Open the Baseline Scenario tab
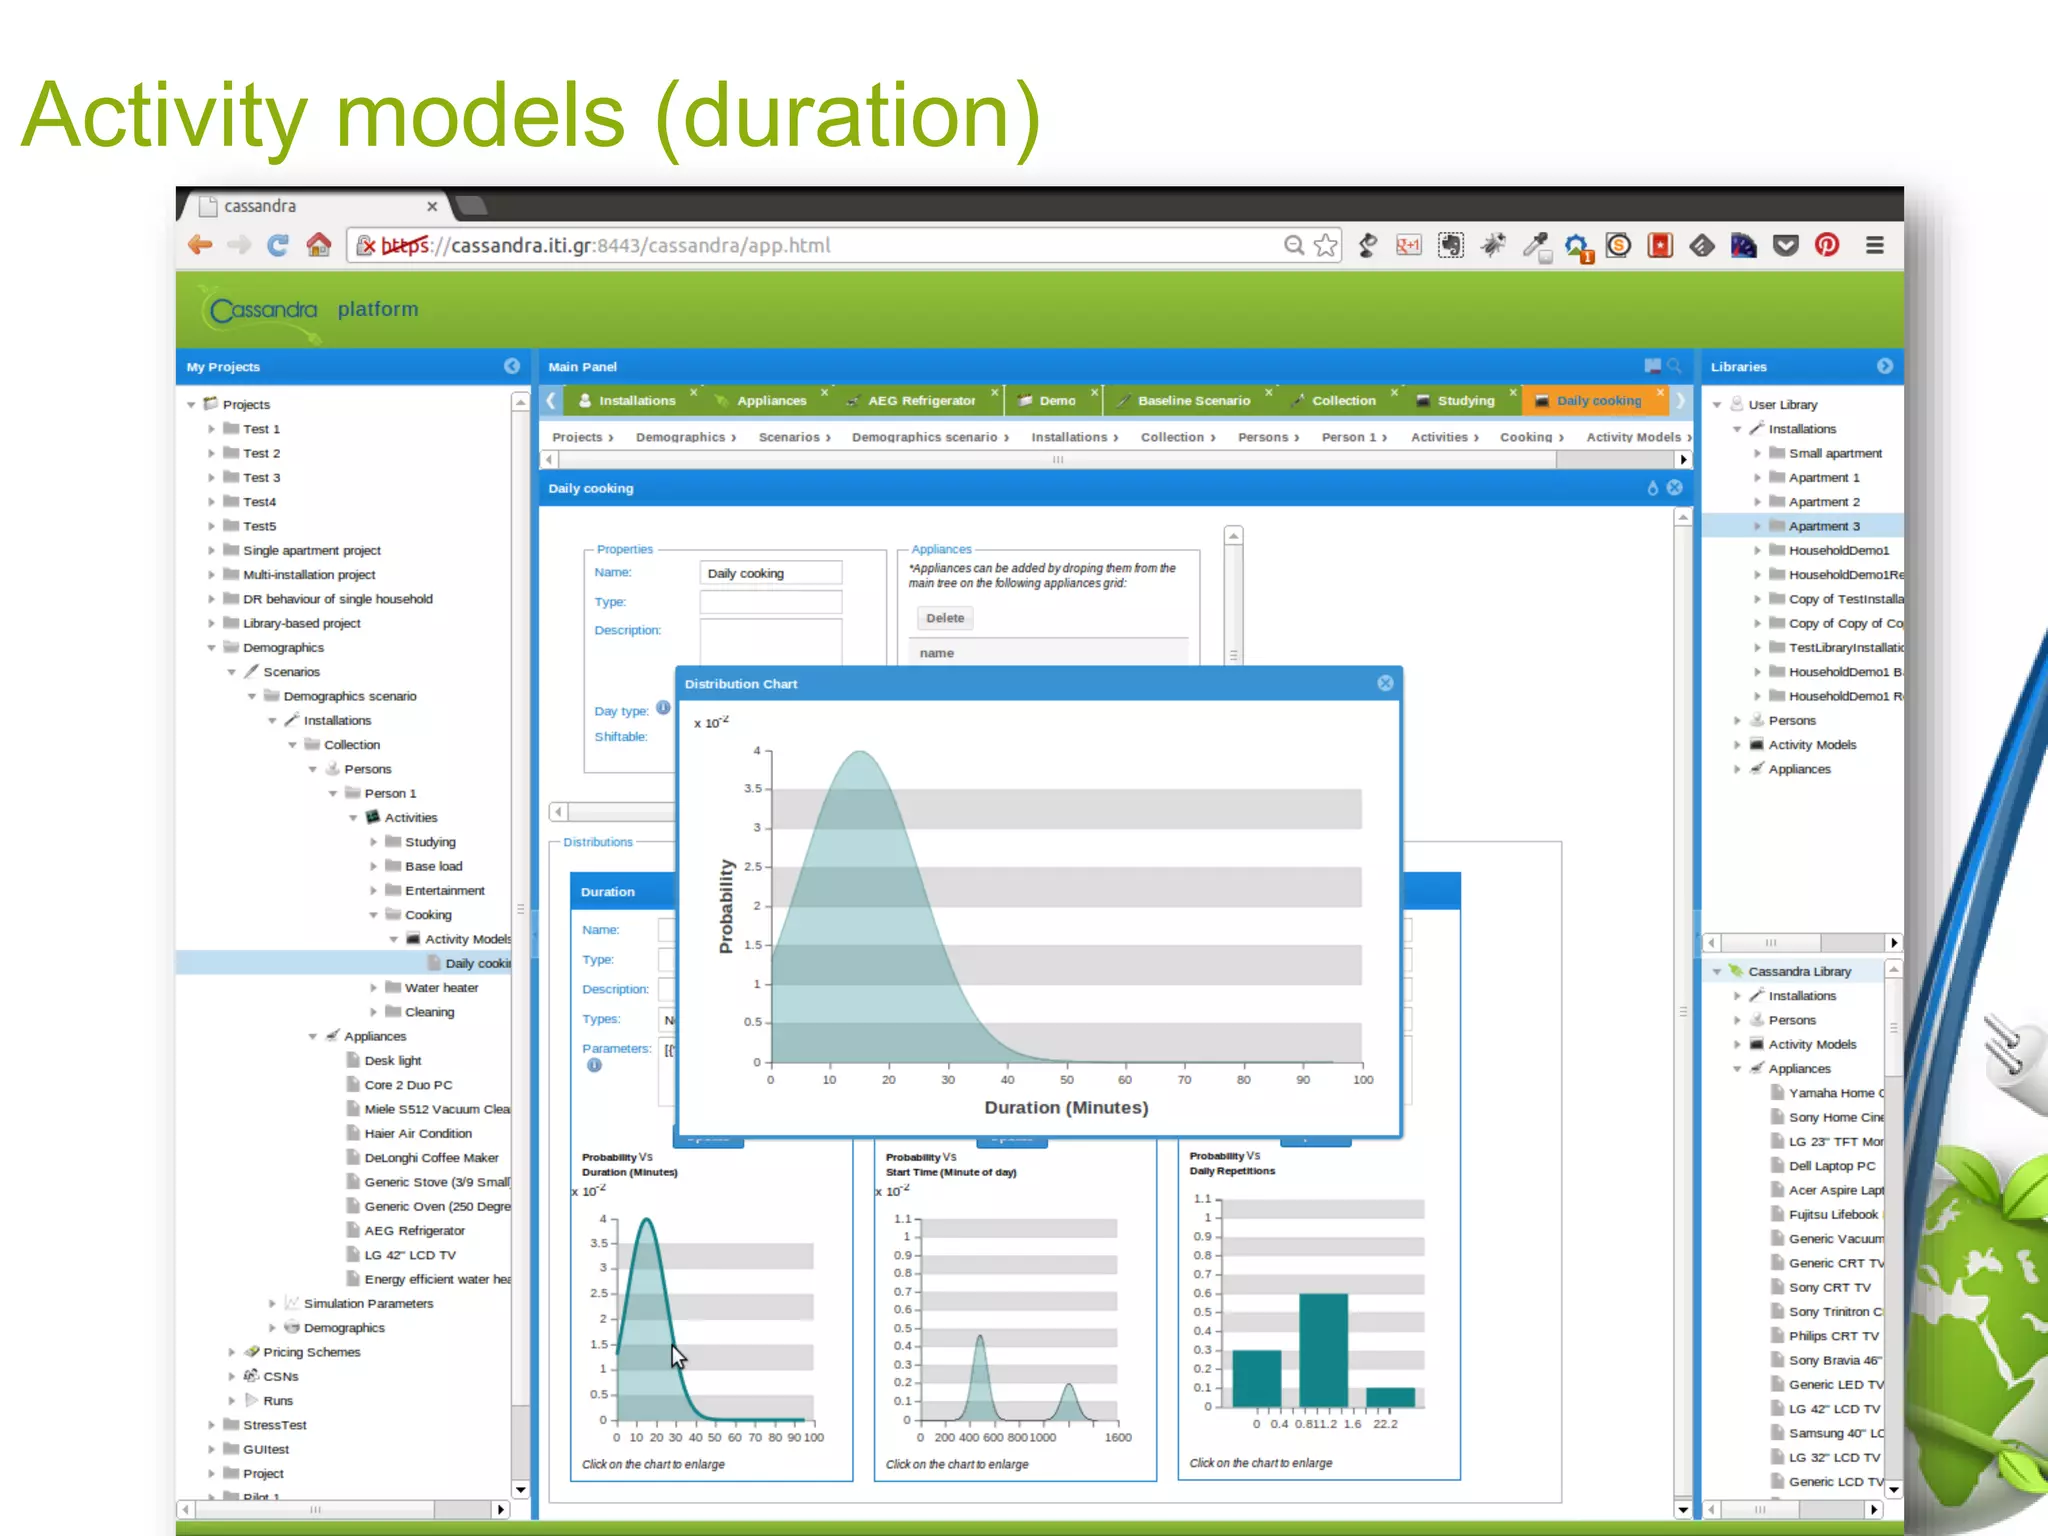The height and width of the screenshot is (1536, 2048). 1194,401
